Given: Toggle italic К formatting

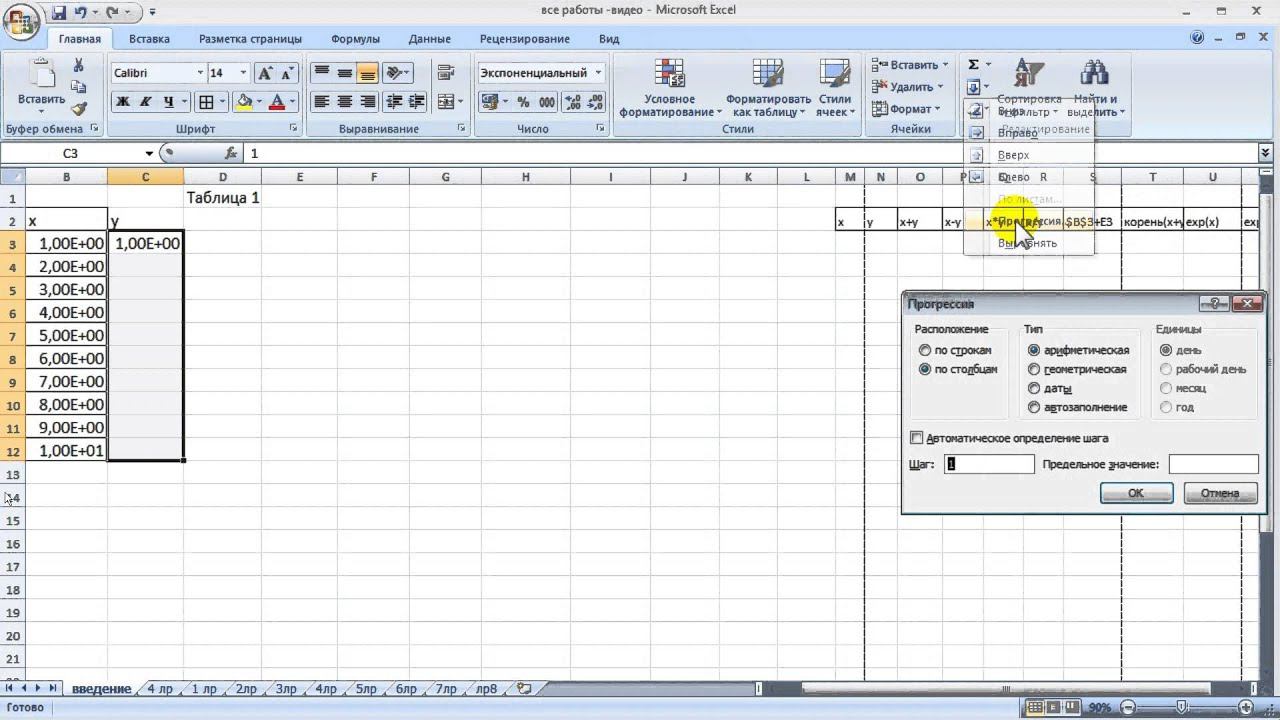Looking at the screenshot, I should (145, 102).
